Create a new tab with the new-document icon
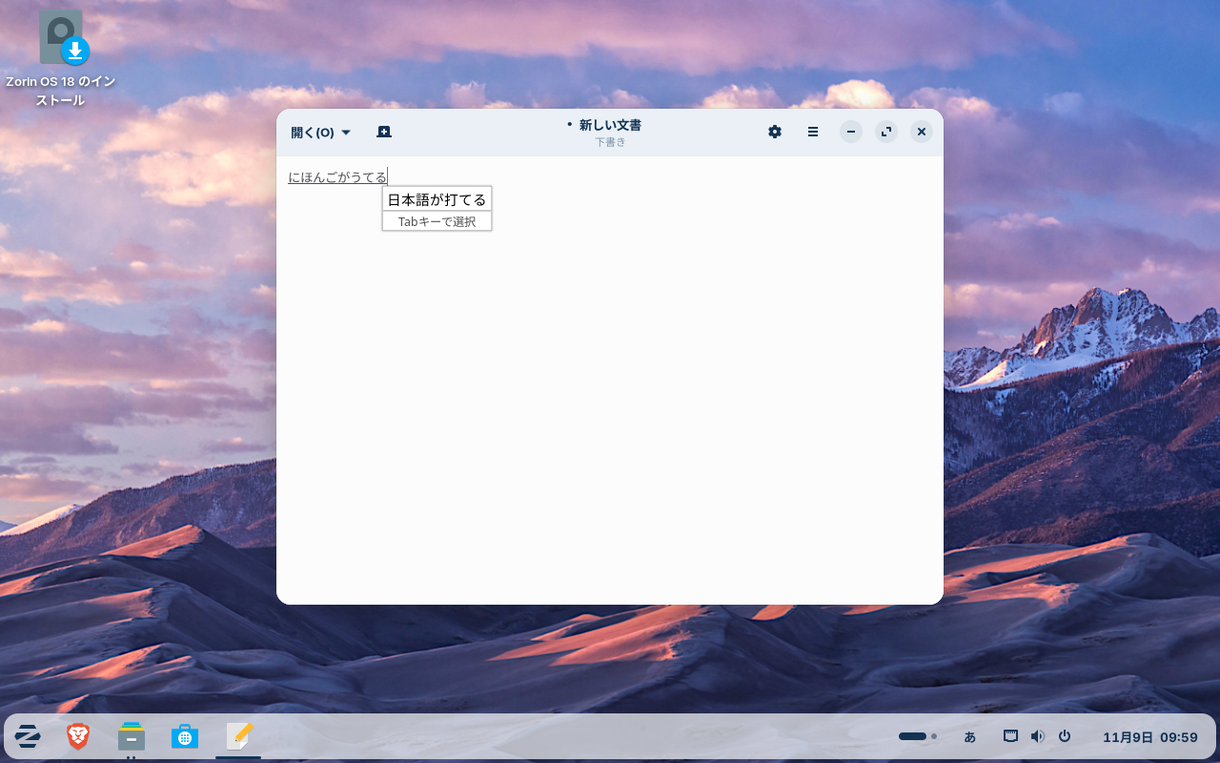 384,132
